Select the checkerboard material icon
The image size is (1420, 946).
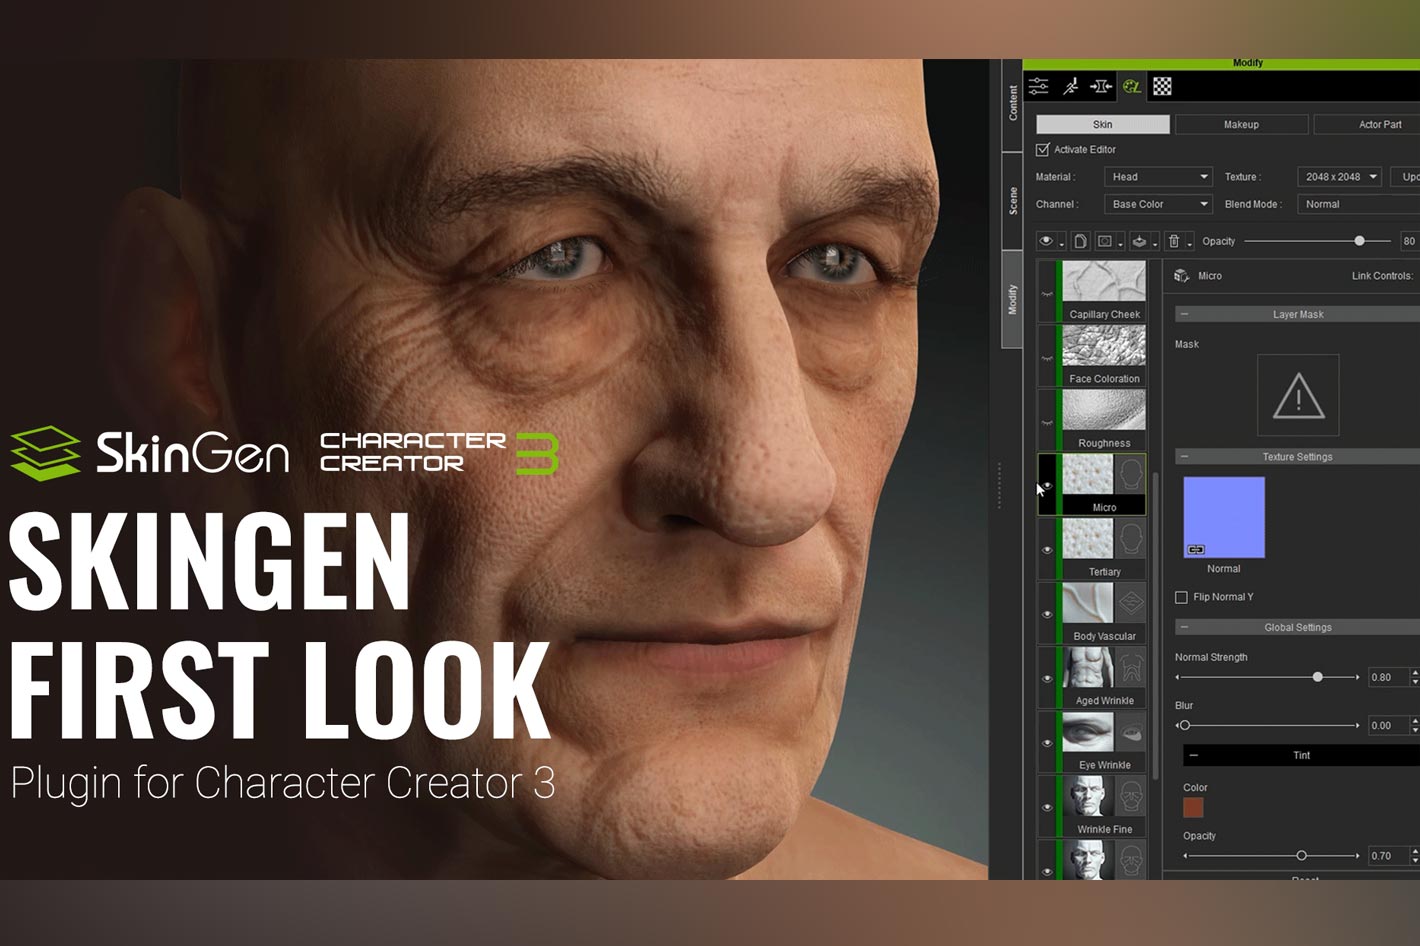click(x=1162, y=87)
